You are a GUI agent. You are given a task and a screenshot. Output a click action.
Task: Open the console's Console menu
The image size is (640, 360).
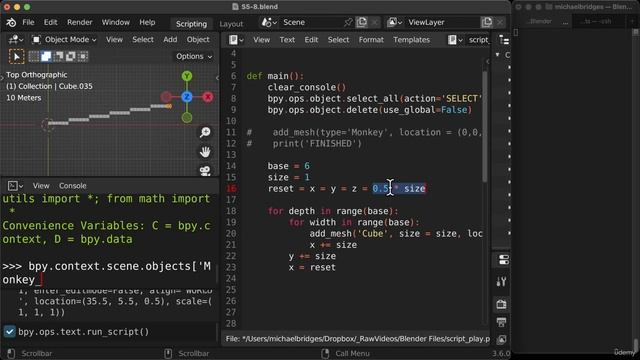pos(73,186)
